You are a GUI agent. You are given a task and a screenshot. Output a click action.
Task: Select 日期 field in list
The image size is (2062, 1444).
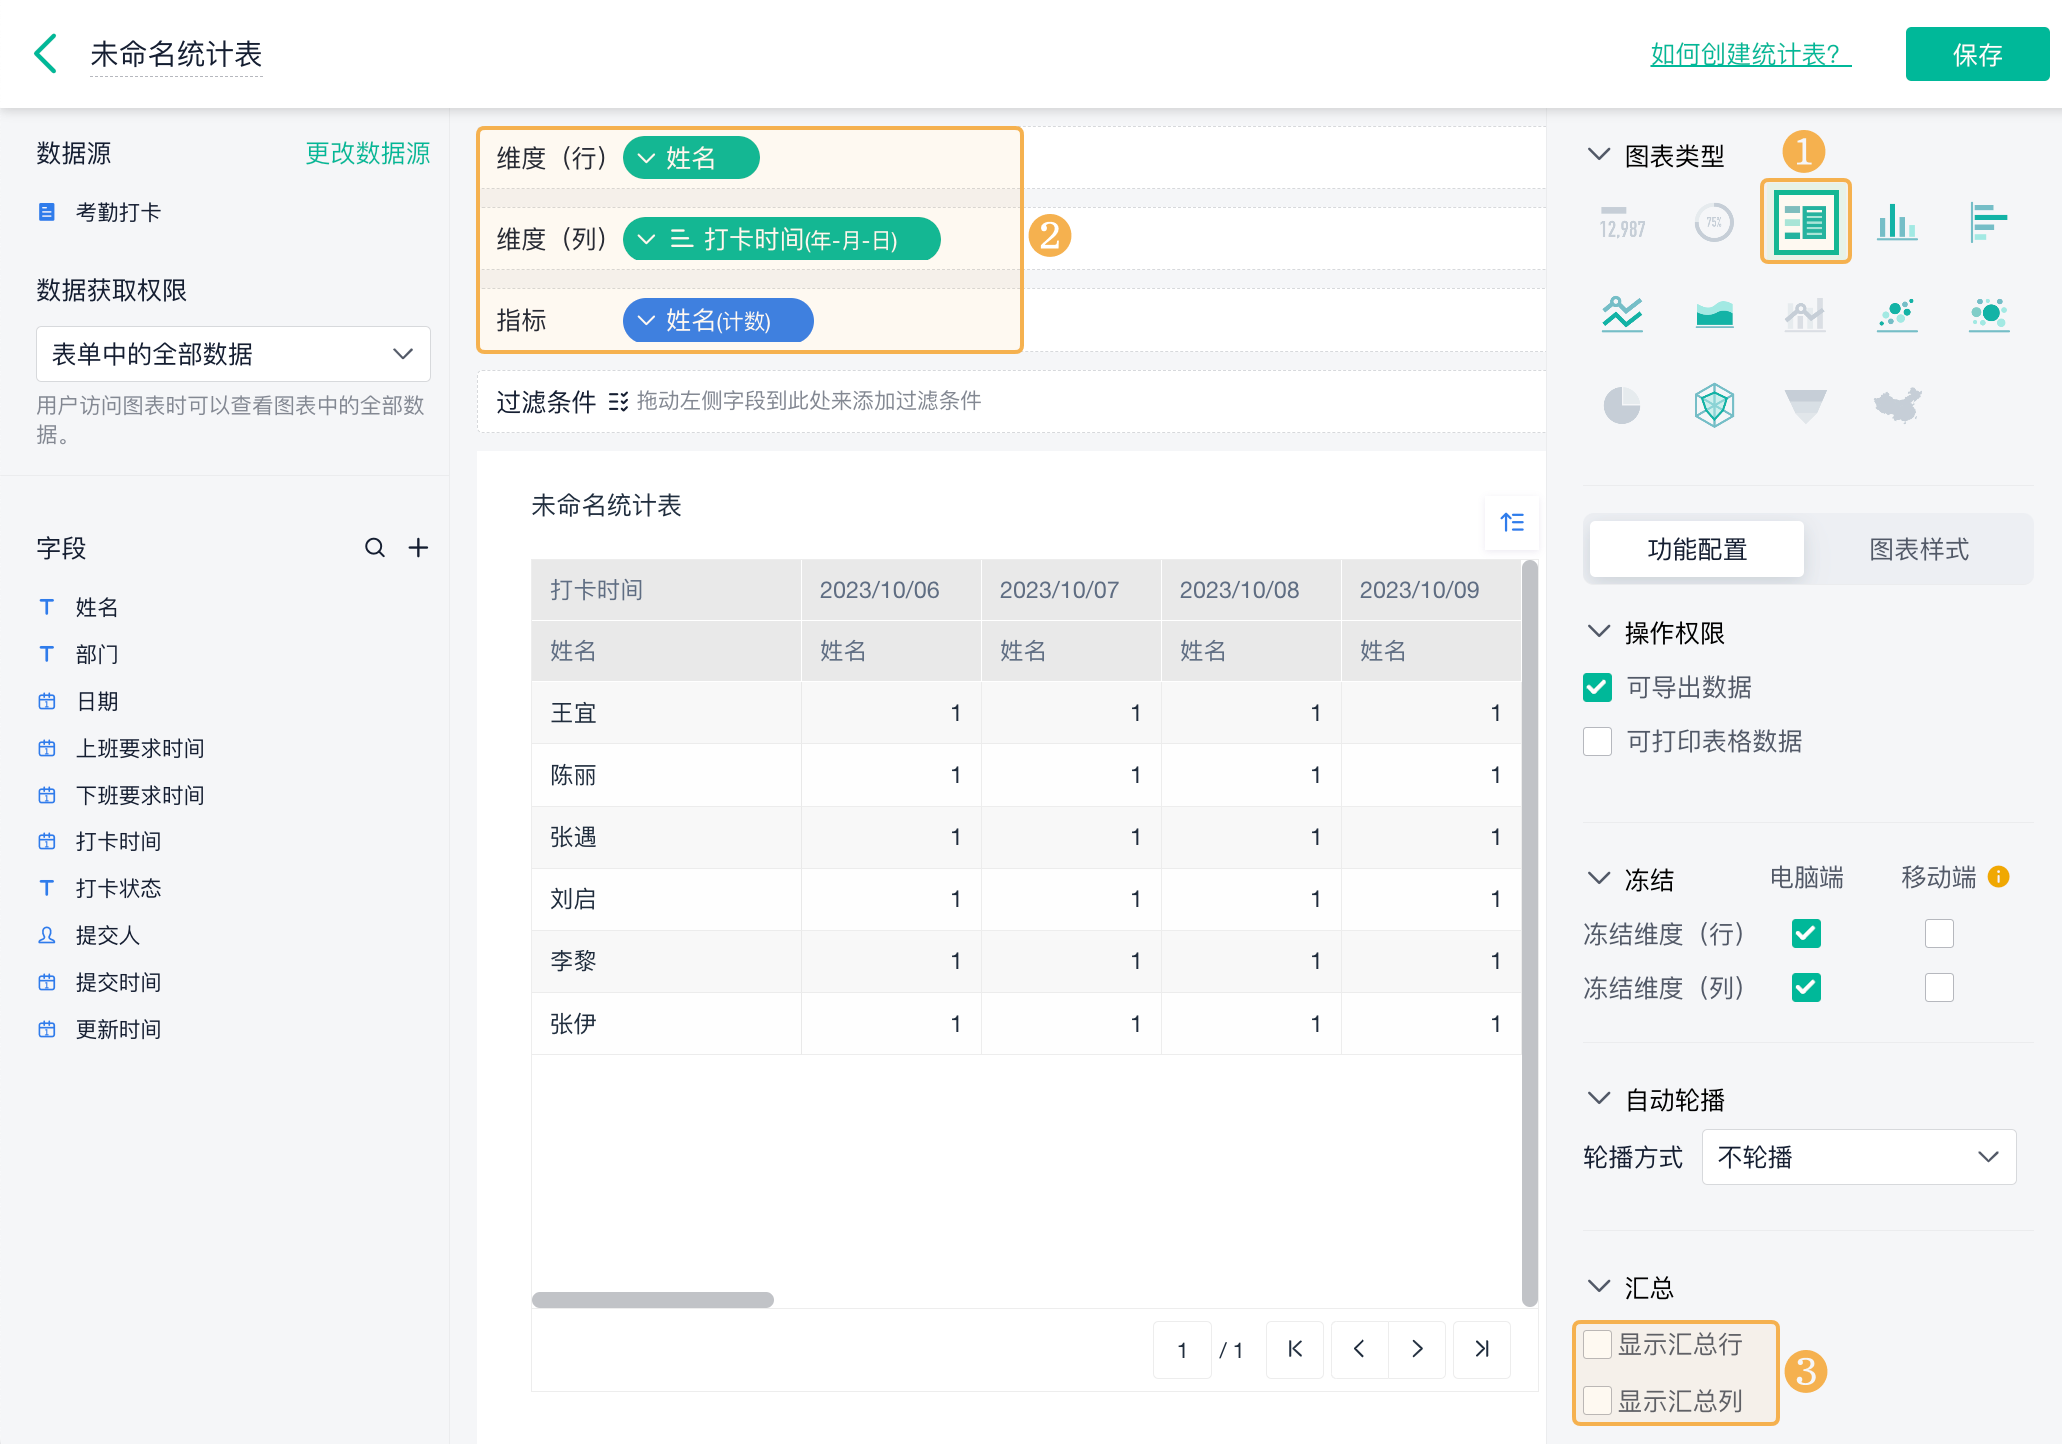pyautogui.click(x=97, y=701)
